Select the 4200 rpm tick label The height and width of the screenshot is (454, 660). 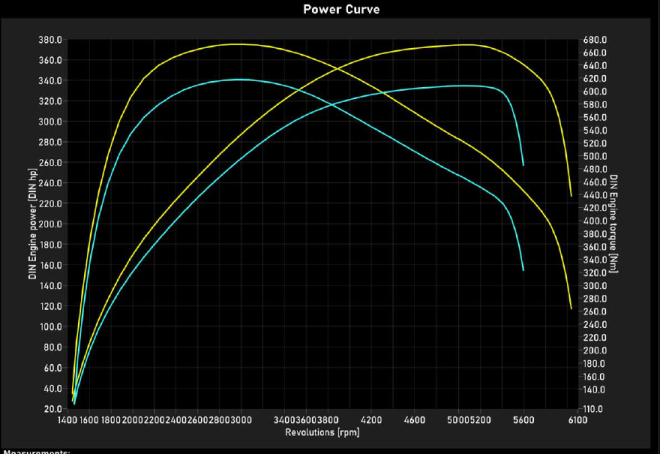pyautogui.click(x=373, y=422)
